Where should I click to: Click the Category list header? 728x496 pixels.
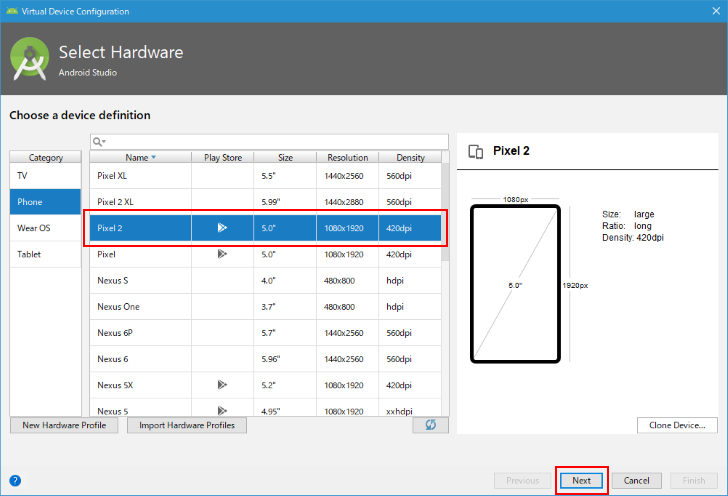point(46,157)
